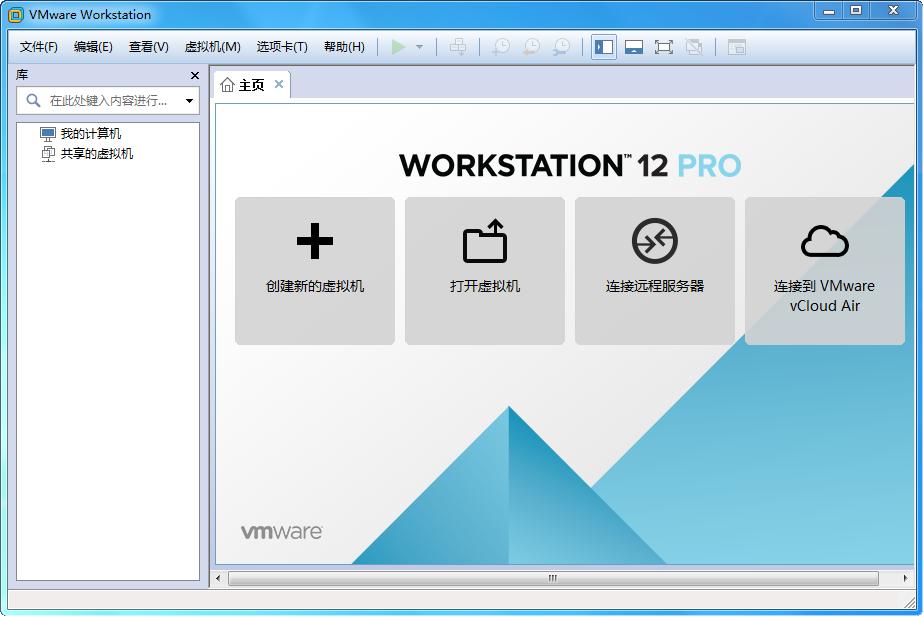The width and height of the screenshot is (924, 617).
Task: Select 共享的虚拟机 in the library tree
Action: pos(87,154)
